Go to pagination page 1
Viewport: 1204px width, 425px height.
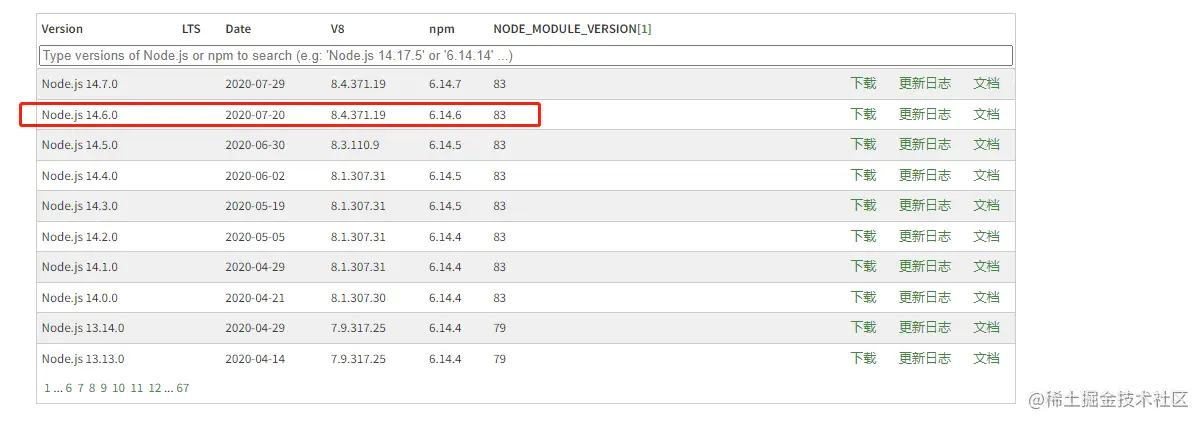[x=47, y=388]
